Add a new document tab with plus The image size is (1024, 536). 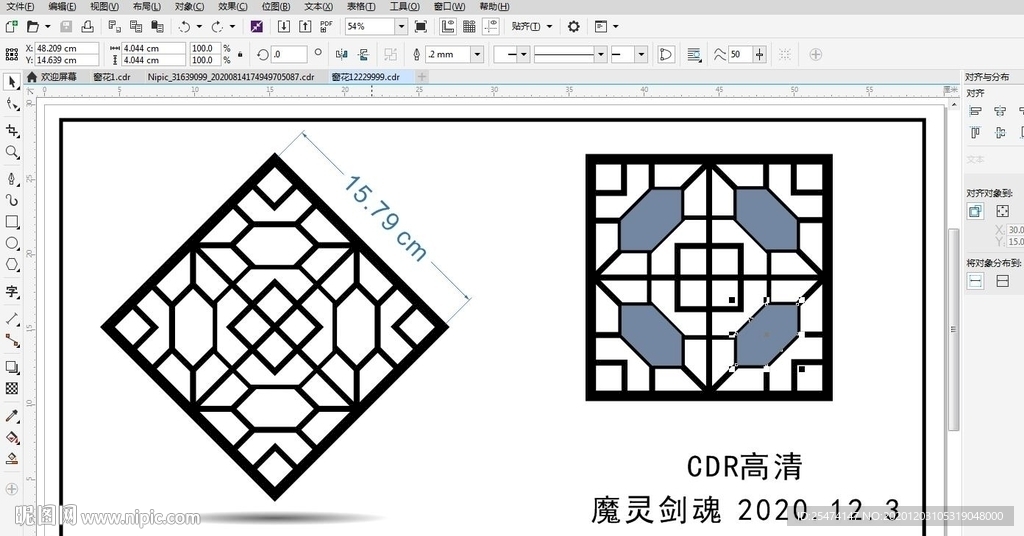422,76
